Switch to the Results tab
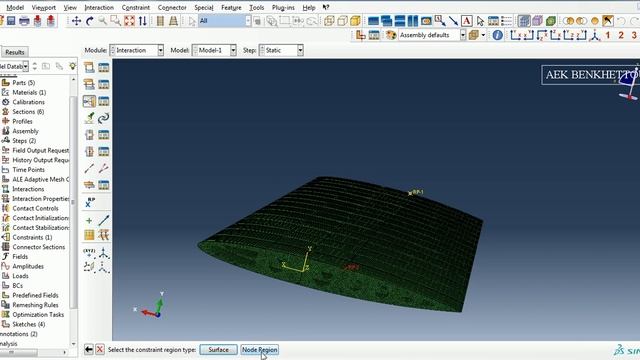Viewport: 640px width, 360px height. coord(15,52)
